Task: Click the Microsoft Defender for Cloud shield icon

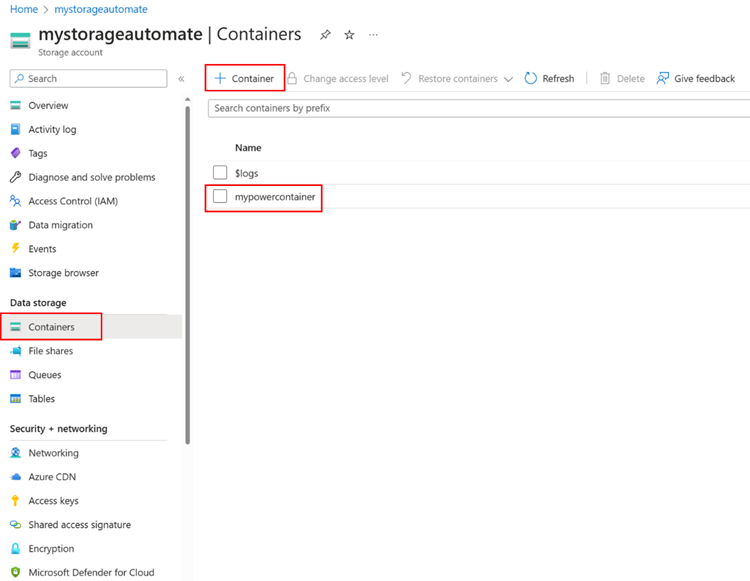Action: (x=15, y=572)
